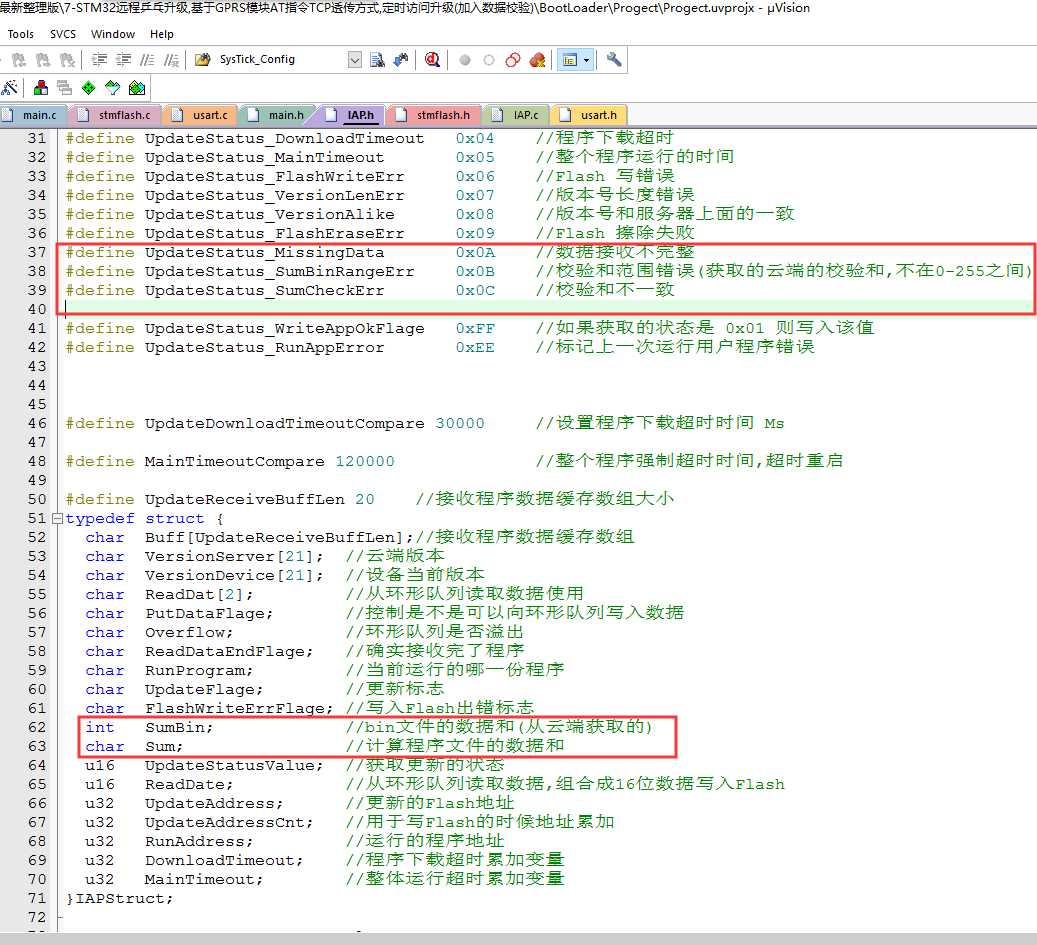
Task: Switch to the usart.h tab
Action: 590,115
